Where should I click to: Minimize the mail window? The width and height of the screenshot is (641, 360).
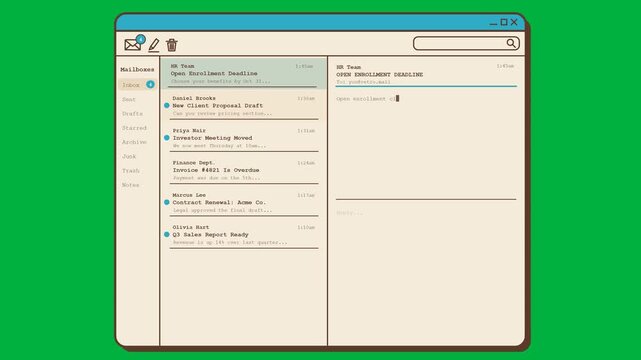pyautogui.click(x=493, y=24)
